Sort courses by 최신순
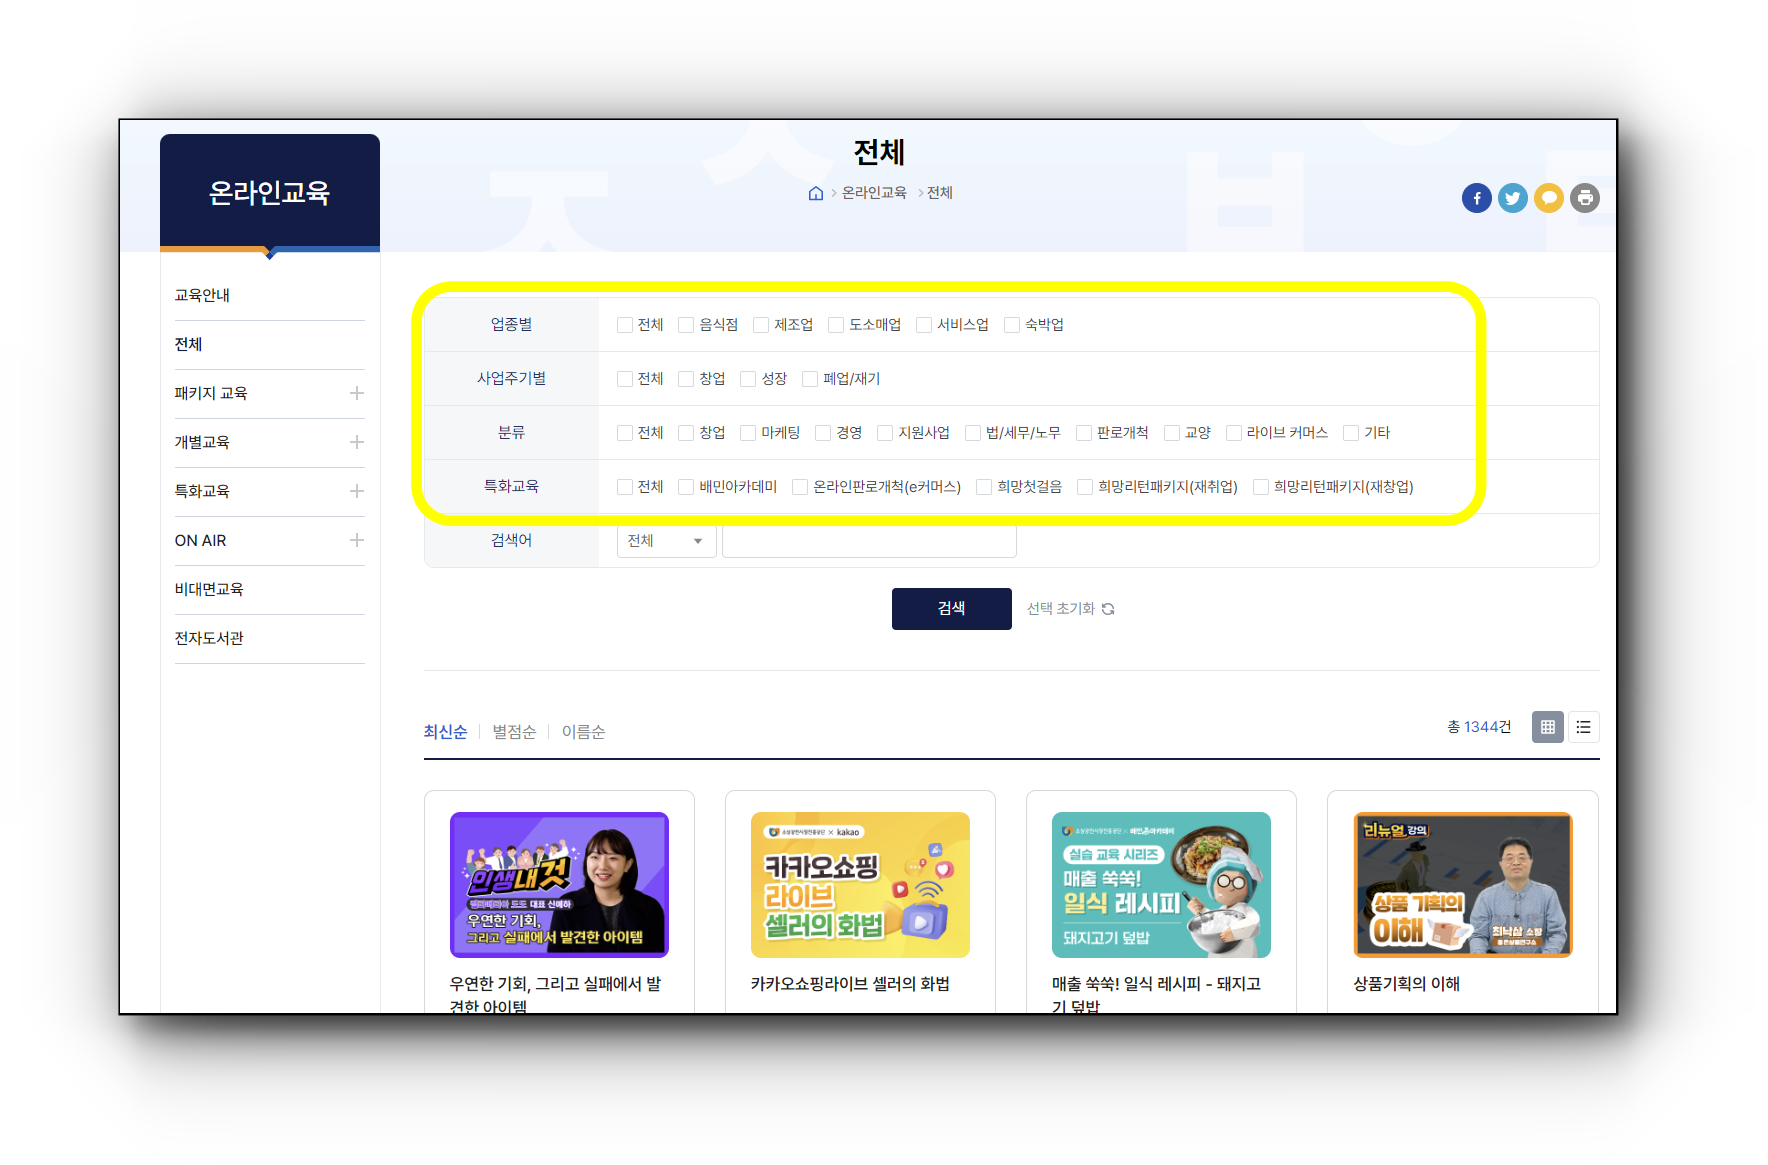The height and width of the screenshot is (1165, 1768). (445, 732)
